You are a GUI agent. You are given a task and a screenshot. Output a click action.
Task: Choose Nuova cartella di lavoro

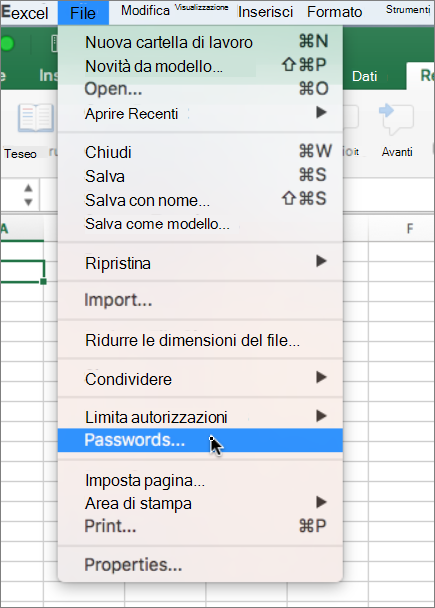(x=200, y=42)
